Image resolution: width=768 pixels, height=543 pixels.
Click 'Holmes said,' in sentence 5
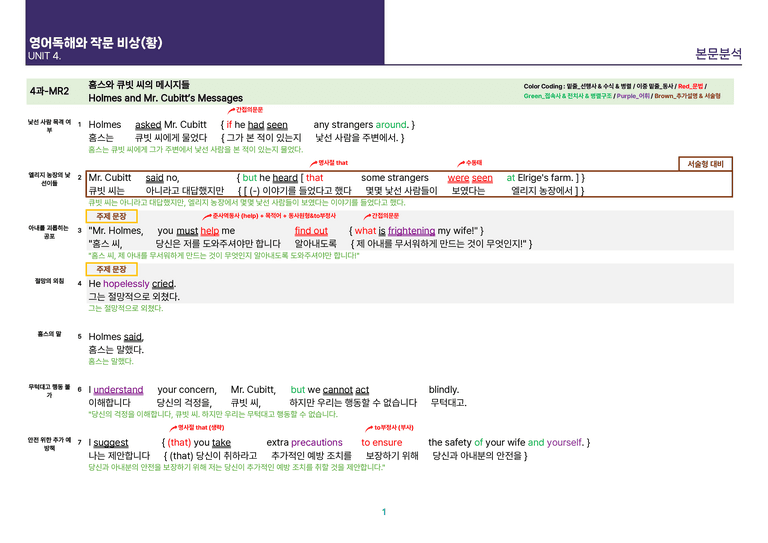tap(116, 336)
